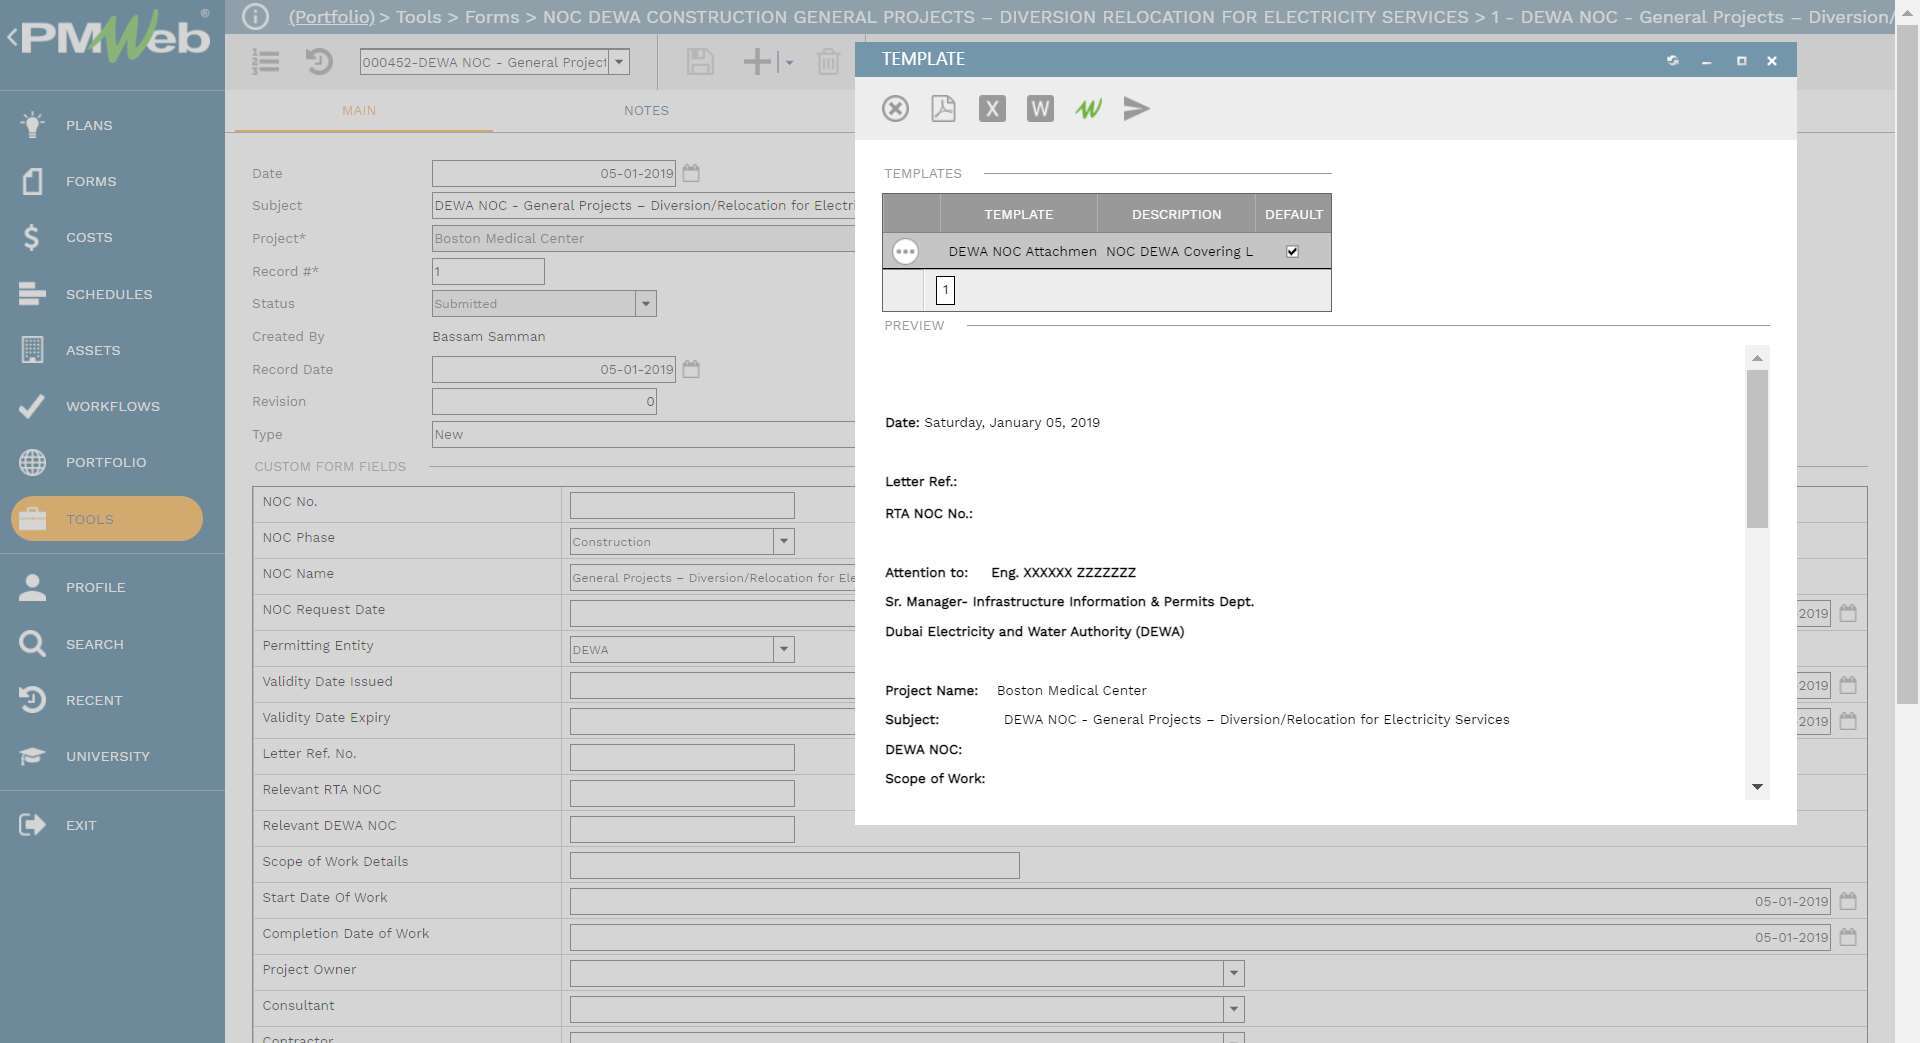Click the Relevant DEWA NOC input field
This screenshot has width=1920, height=1043.
682,829
